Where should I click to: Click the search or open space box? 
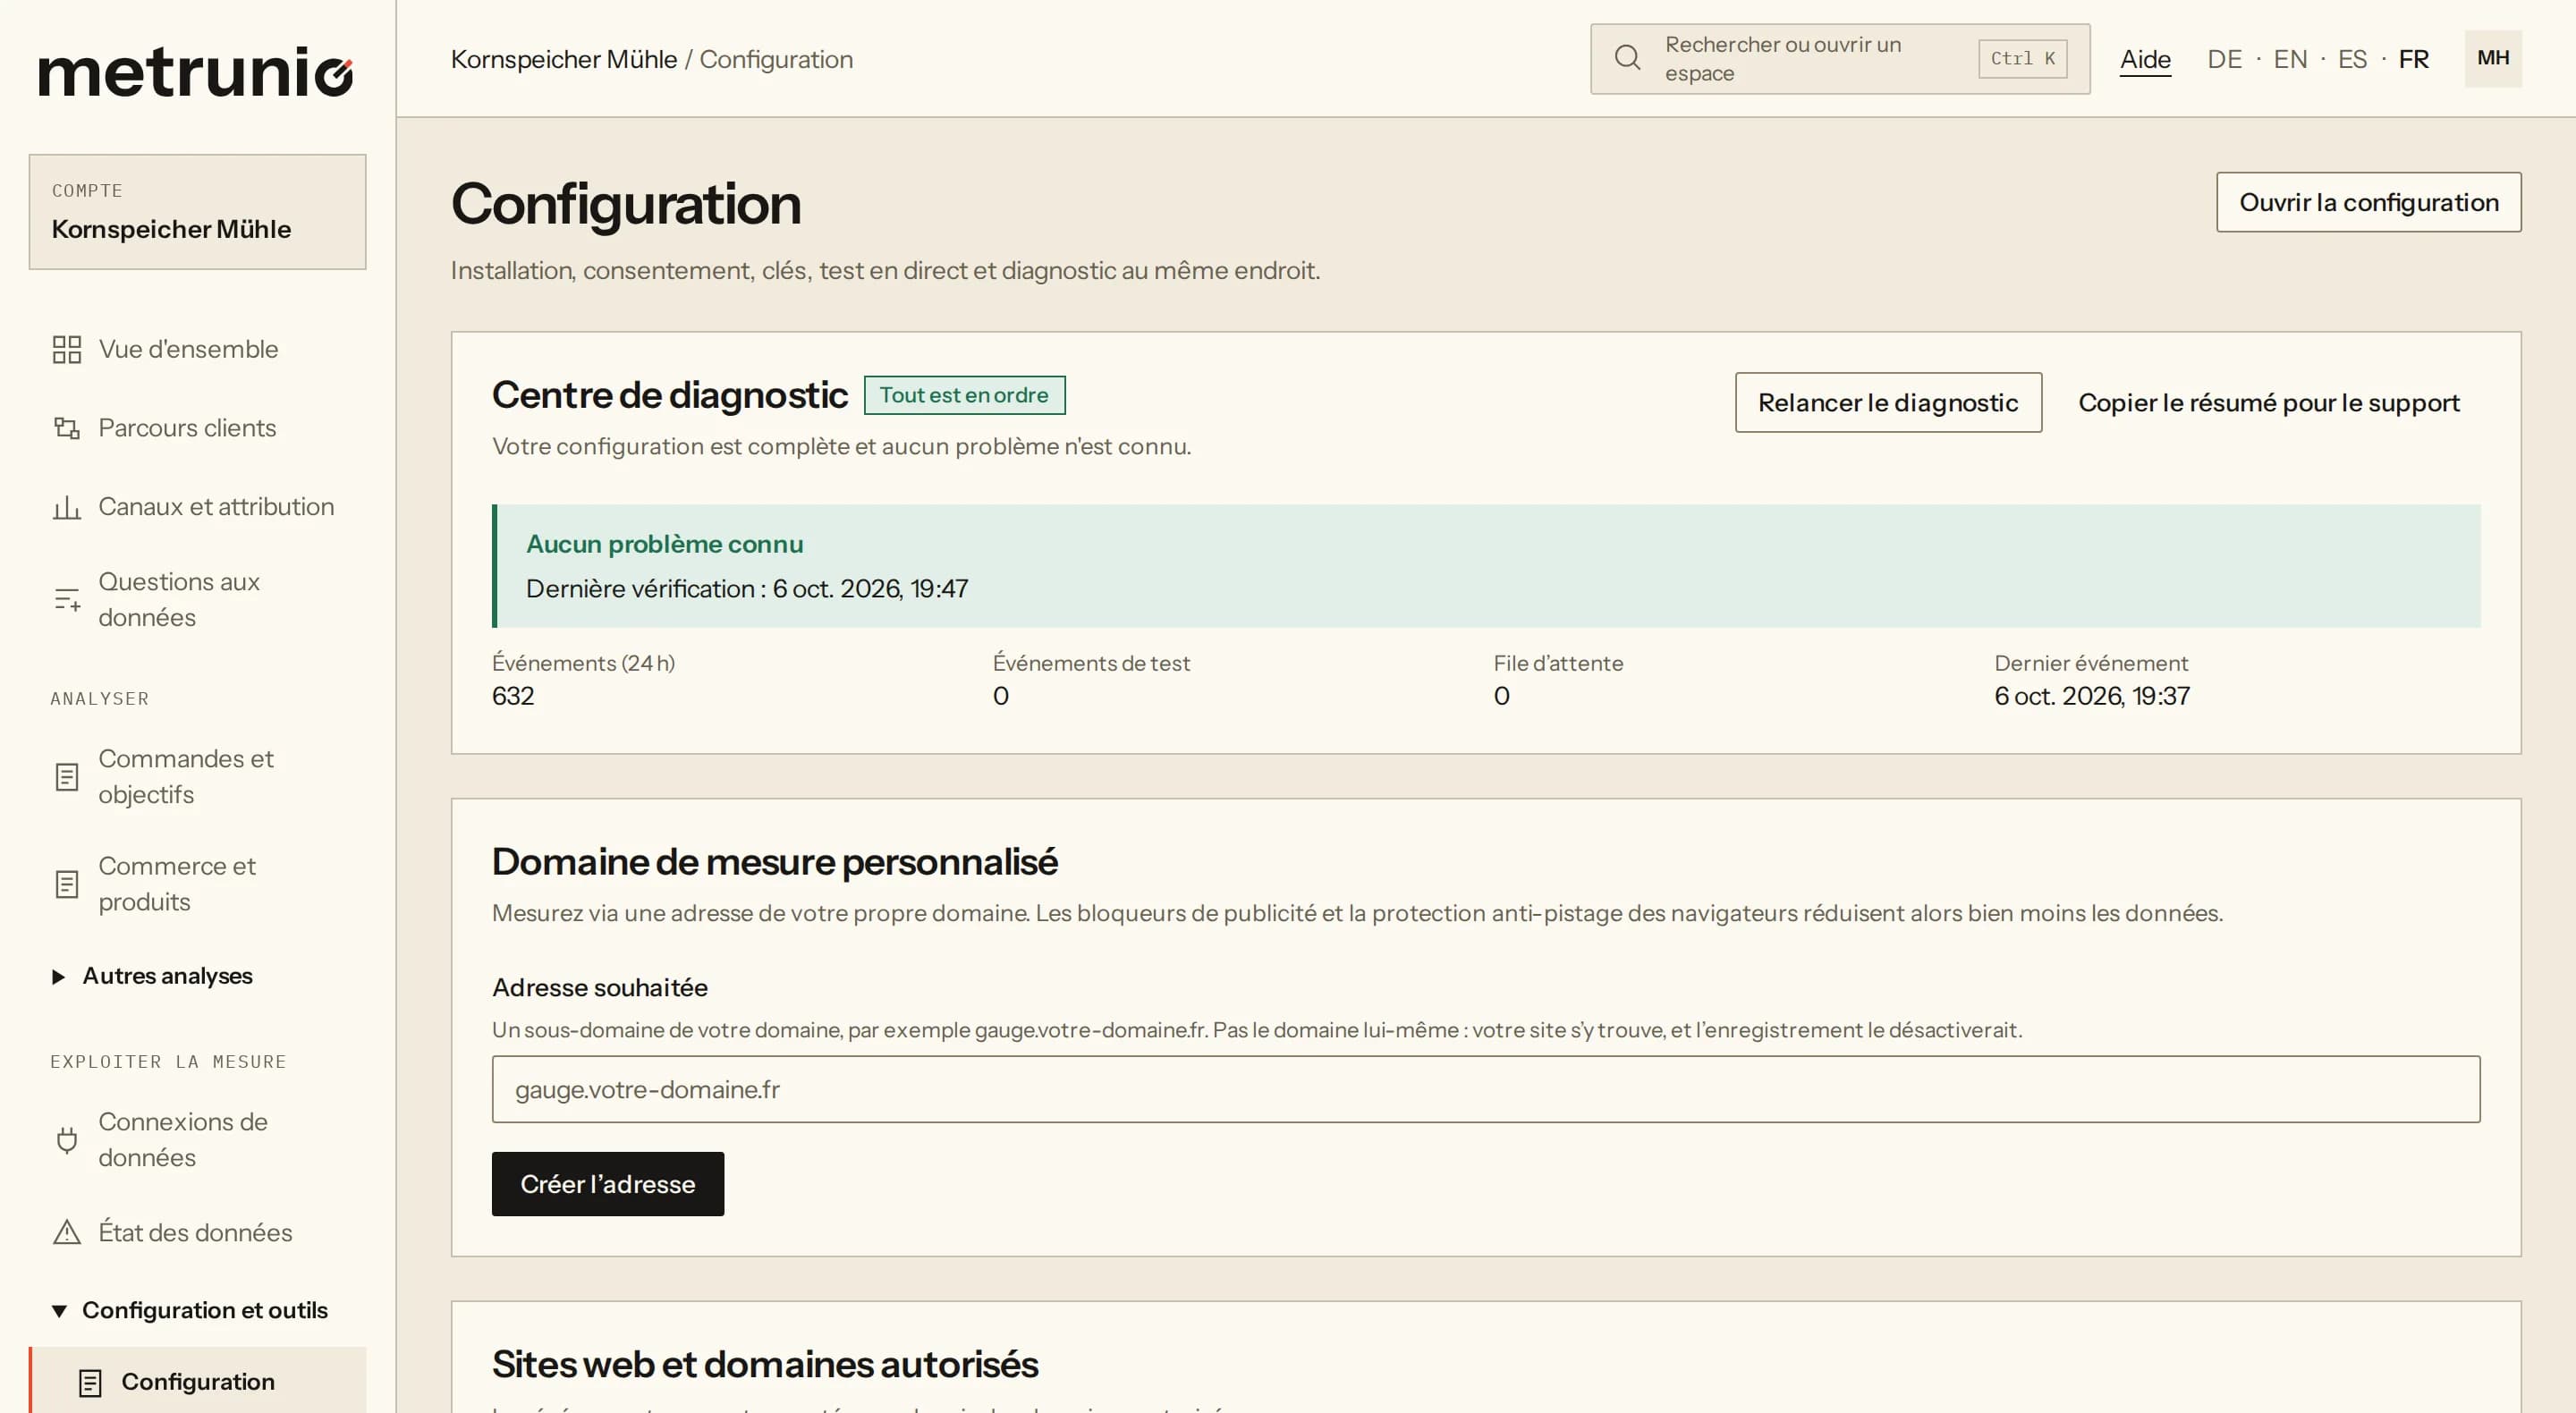1840,59
